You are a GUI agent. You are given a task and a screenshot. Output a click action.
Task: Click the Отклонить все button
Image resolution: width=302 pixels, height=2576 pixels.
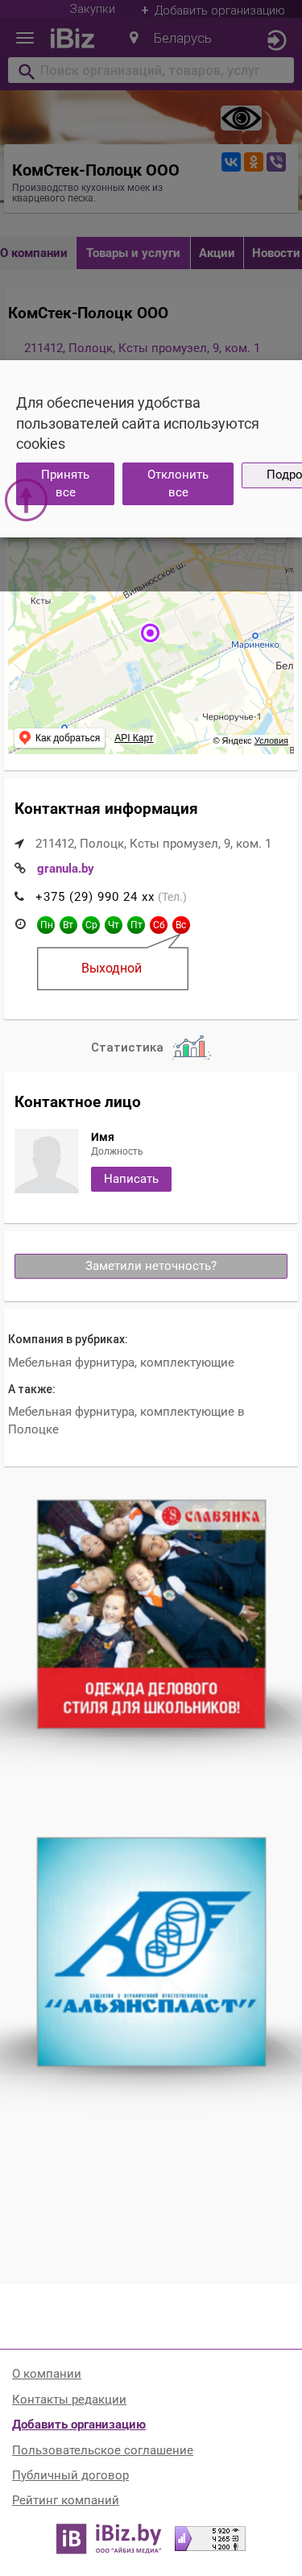click(x=178, y=483)
